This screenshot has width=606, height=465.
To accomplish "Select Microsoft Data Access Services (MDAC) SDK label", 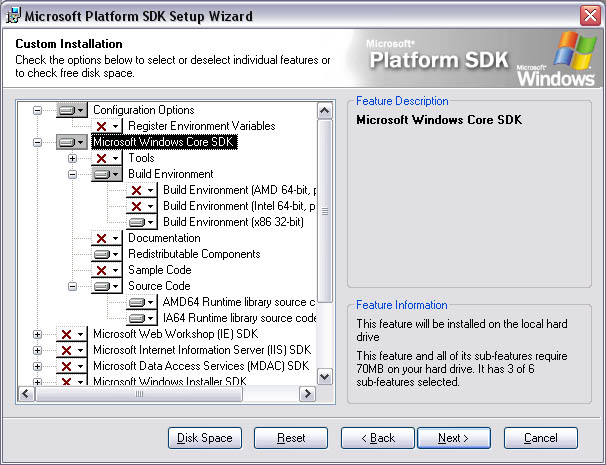I will (201, 366).
